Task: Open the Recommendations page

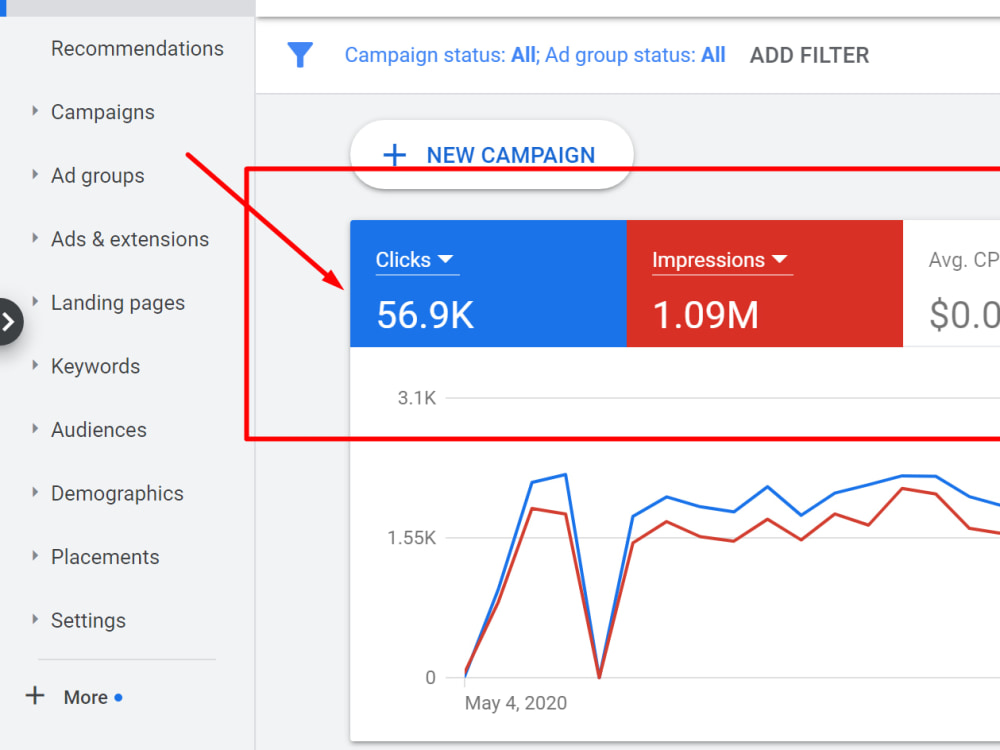Action: (x=137, y=48)
